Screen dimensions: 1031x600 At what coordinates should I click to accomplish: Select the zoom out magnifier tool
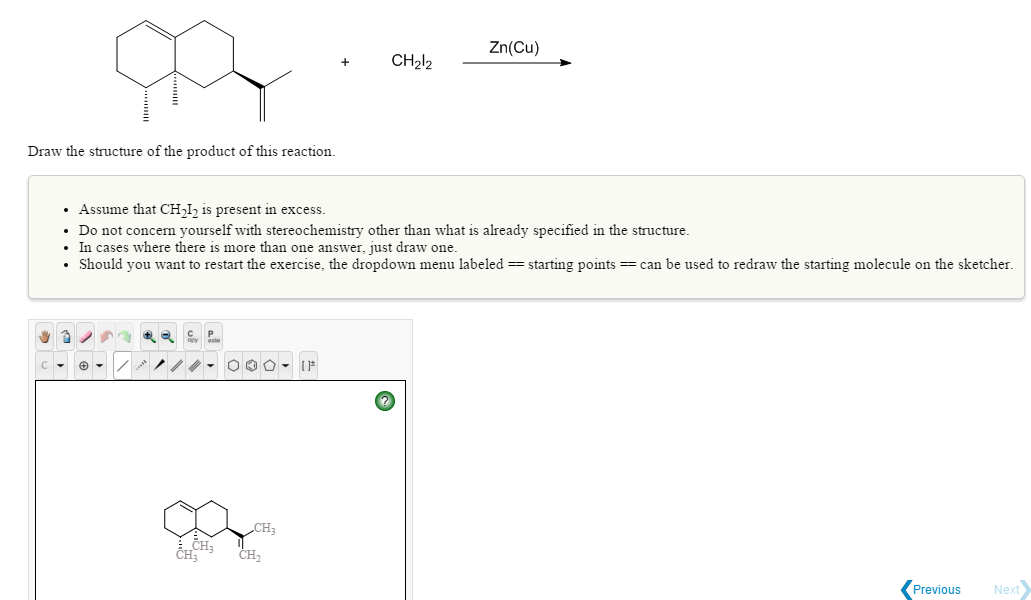167,336
